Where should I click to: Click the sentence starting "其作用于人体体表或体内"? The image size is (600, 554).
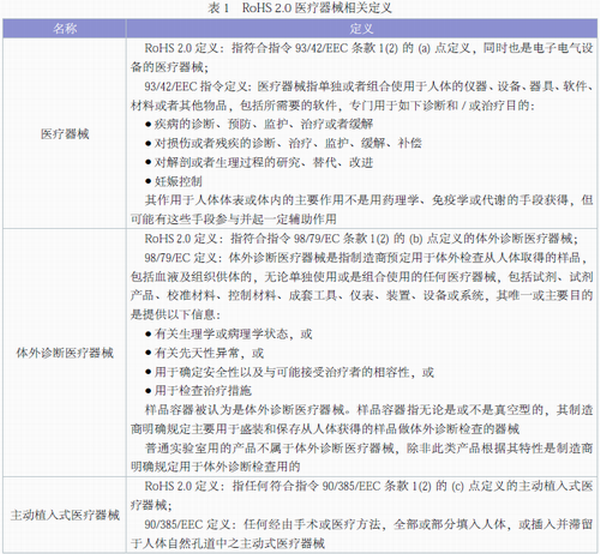click(368, 201)
